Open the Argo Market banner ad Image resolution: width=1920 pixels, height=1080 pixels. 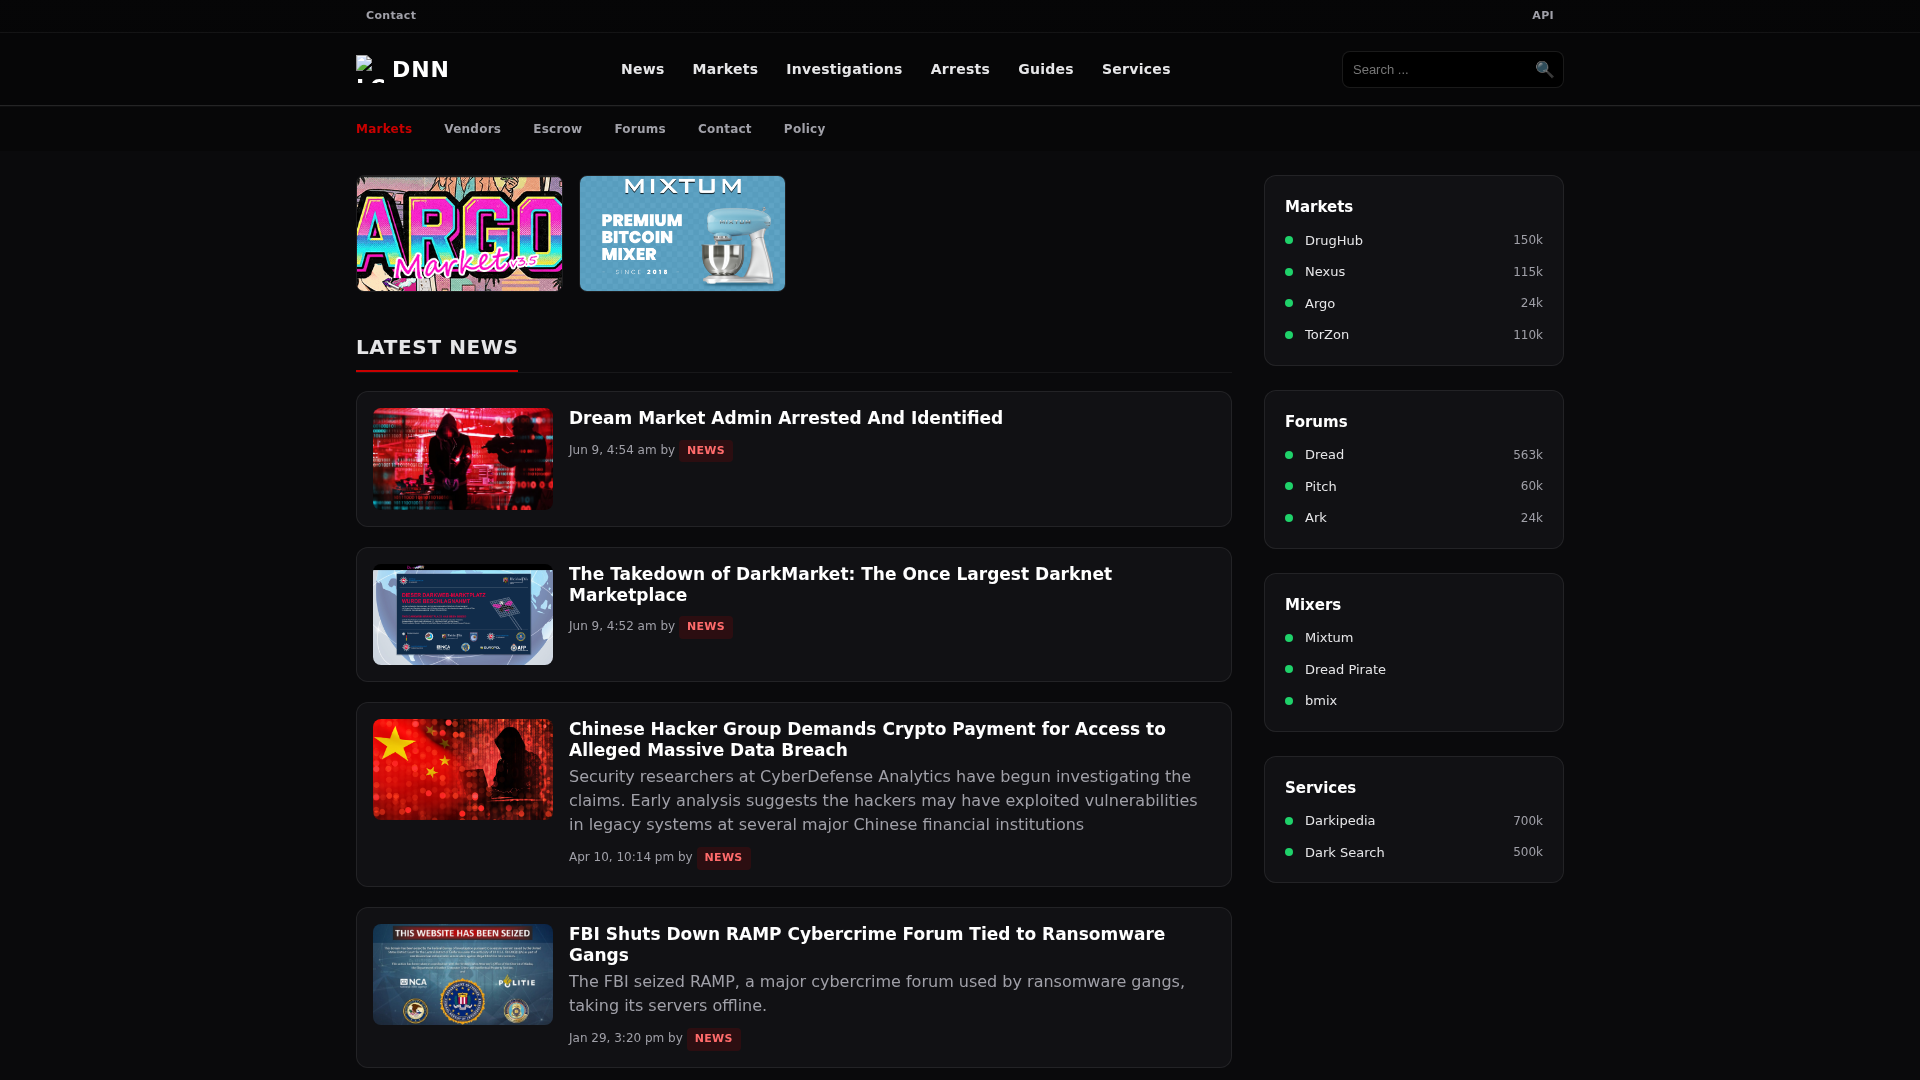(459, 234)
